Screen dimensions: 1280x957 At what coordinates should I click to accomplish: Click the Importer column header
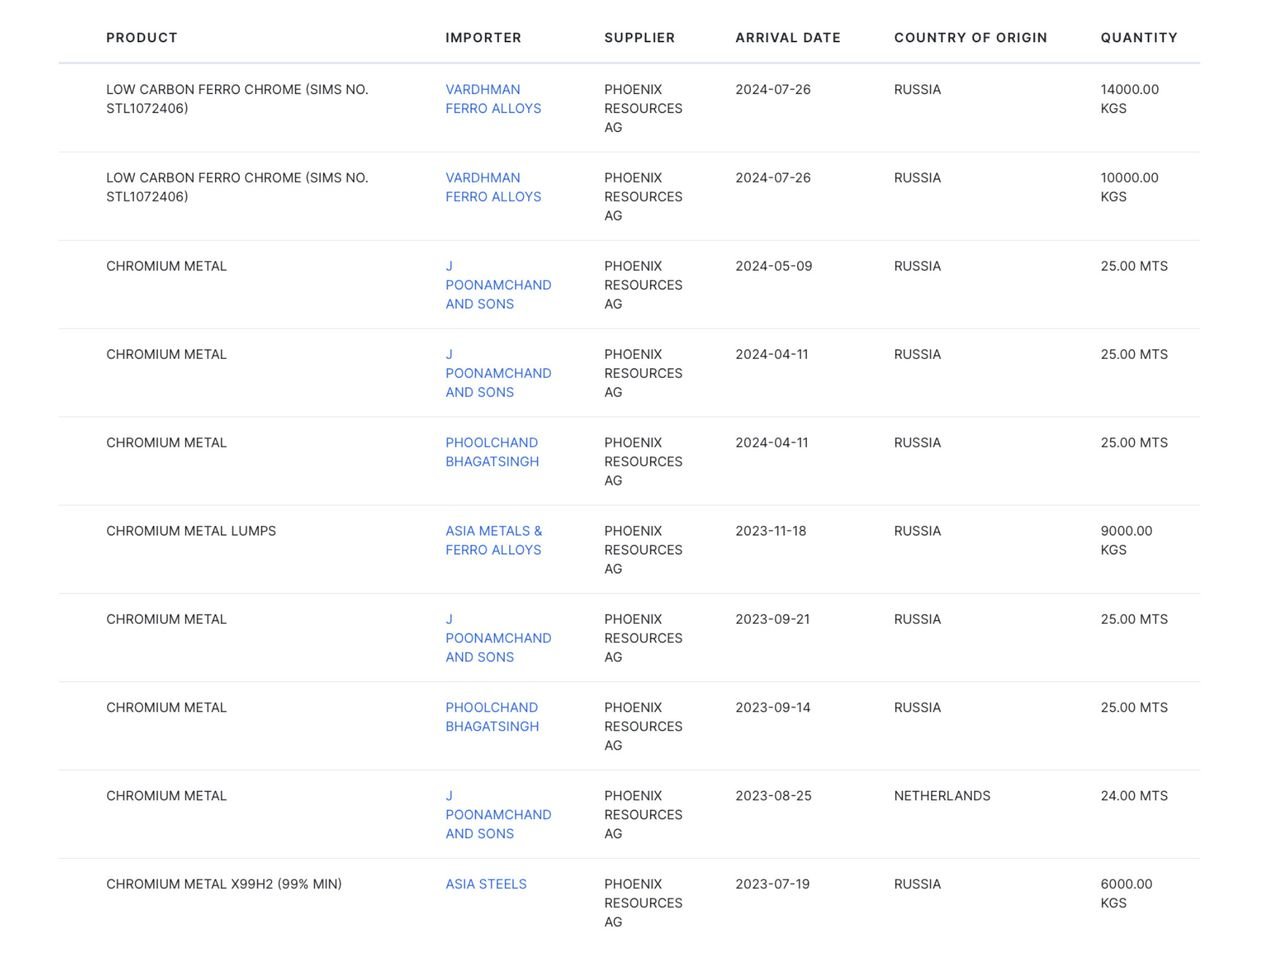click(x=483, y=38)
